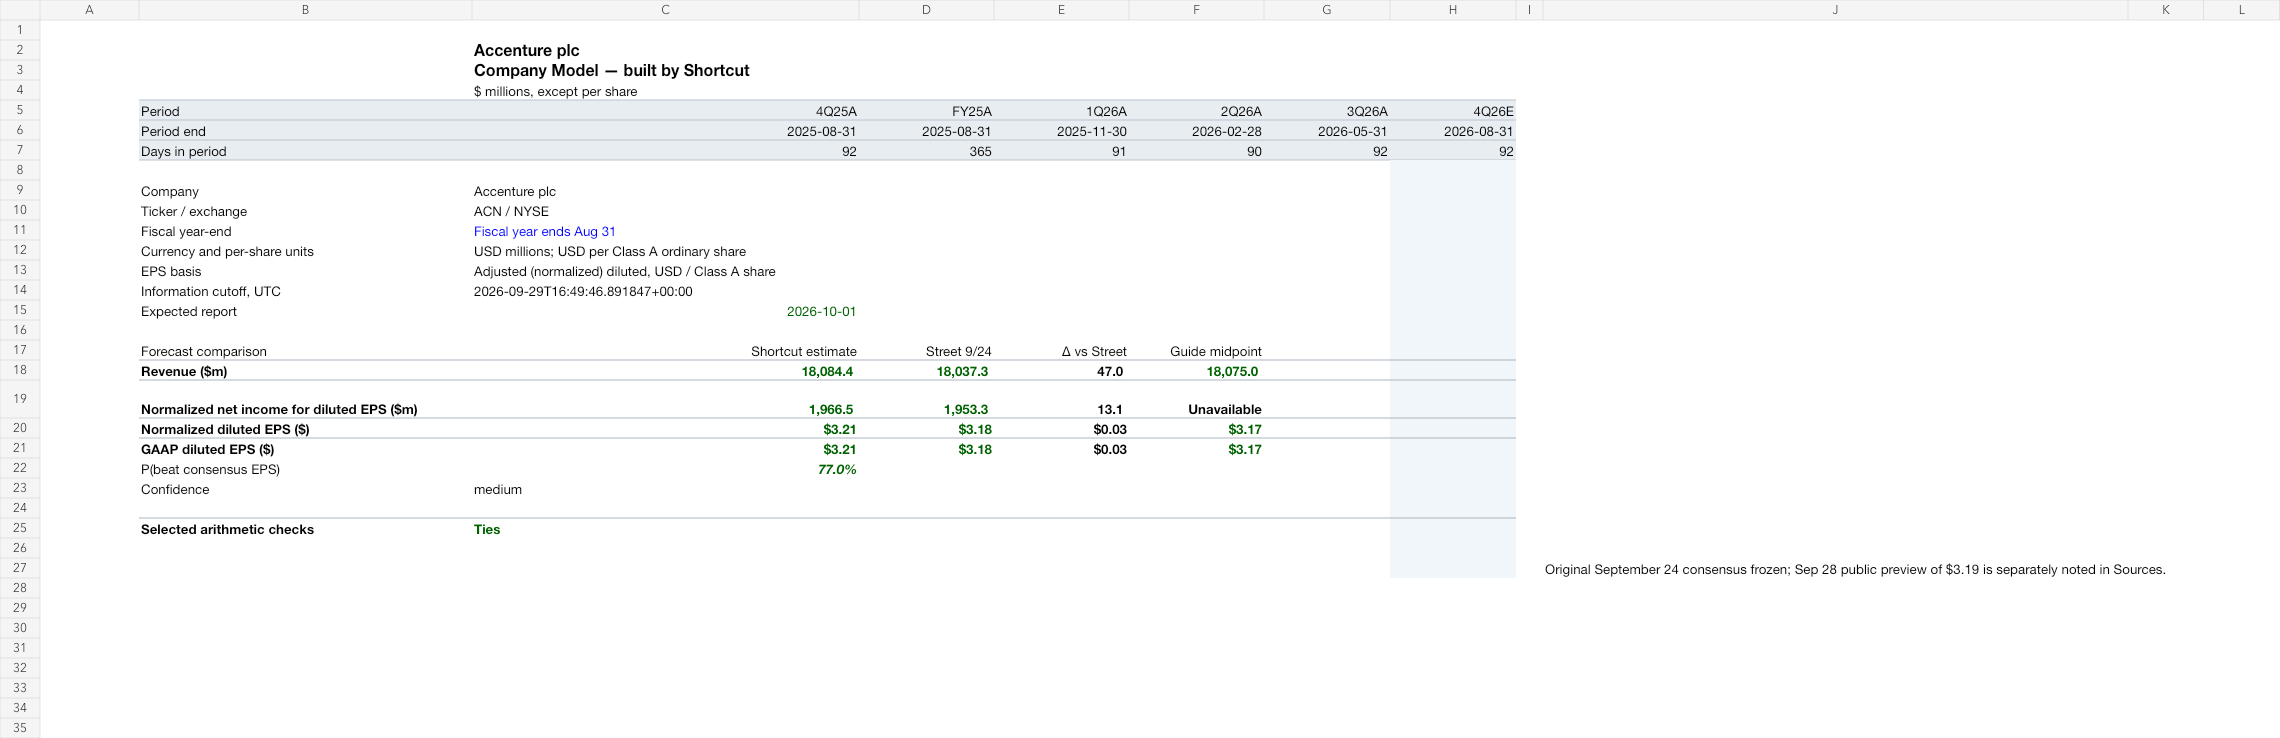Select column D header
The width and height of the screenshot is (2280, 738).
(x=926, y=10)
